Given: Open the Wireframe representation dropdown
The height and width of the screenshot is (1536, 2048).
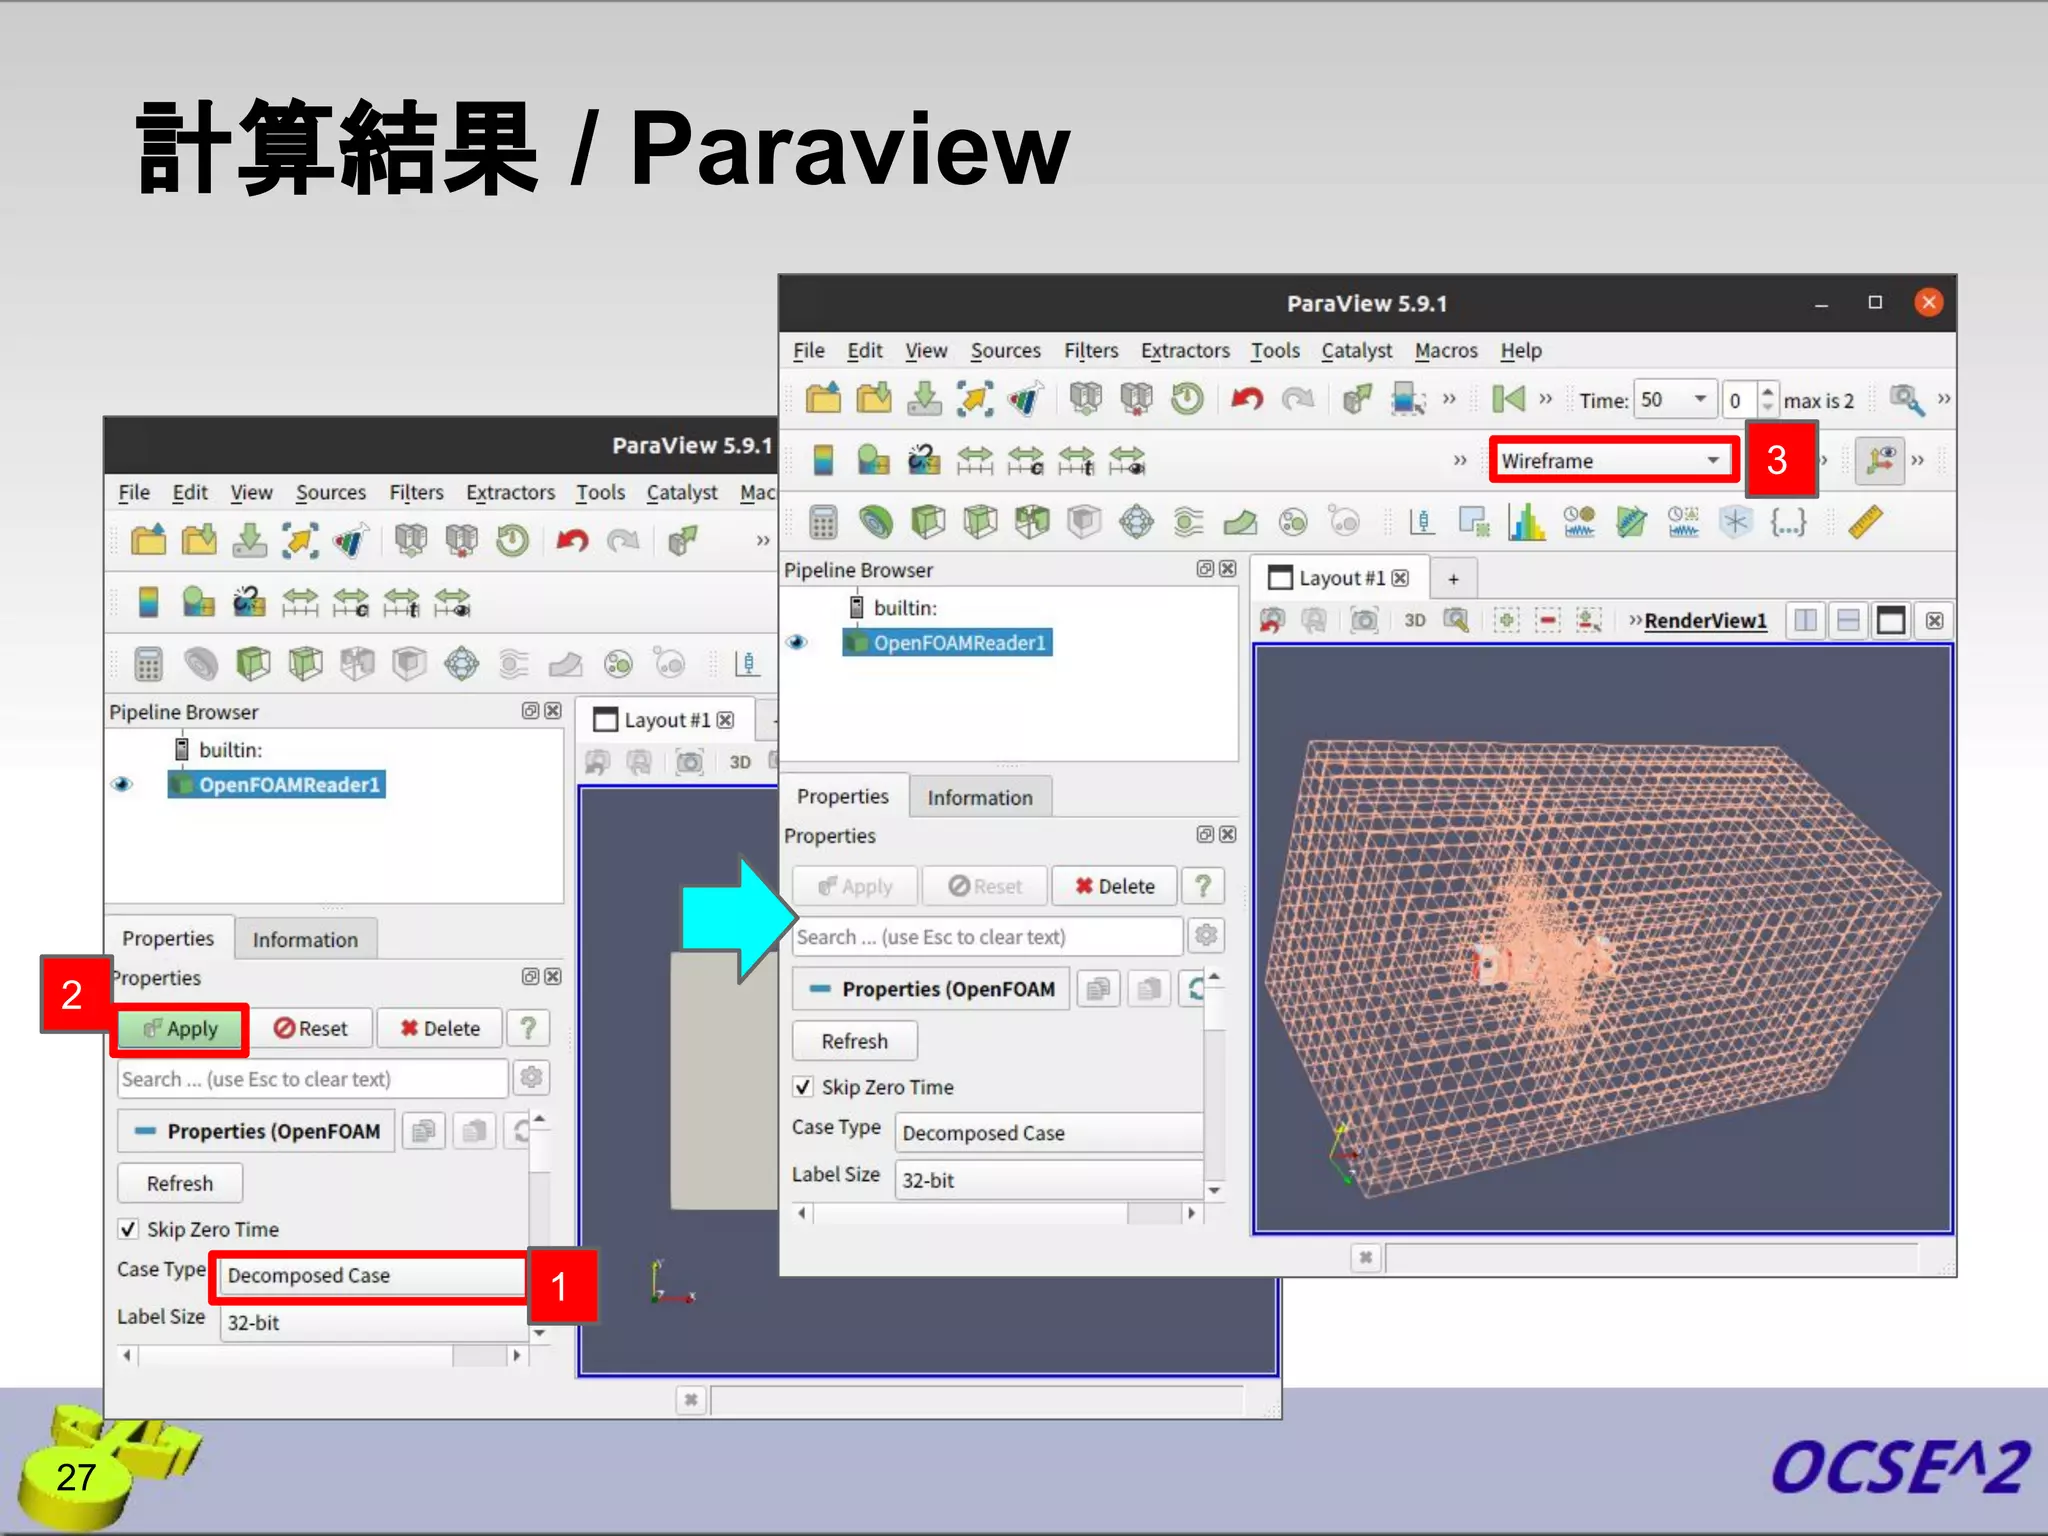Looking at the screenshot, I should [x=1613, y=460].
